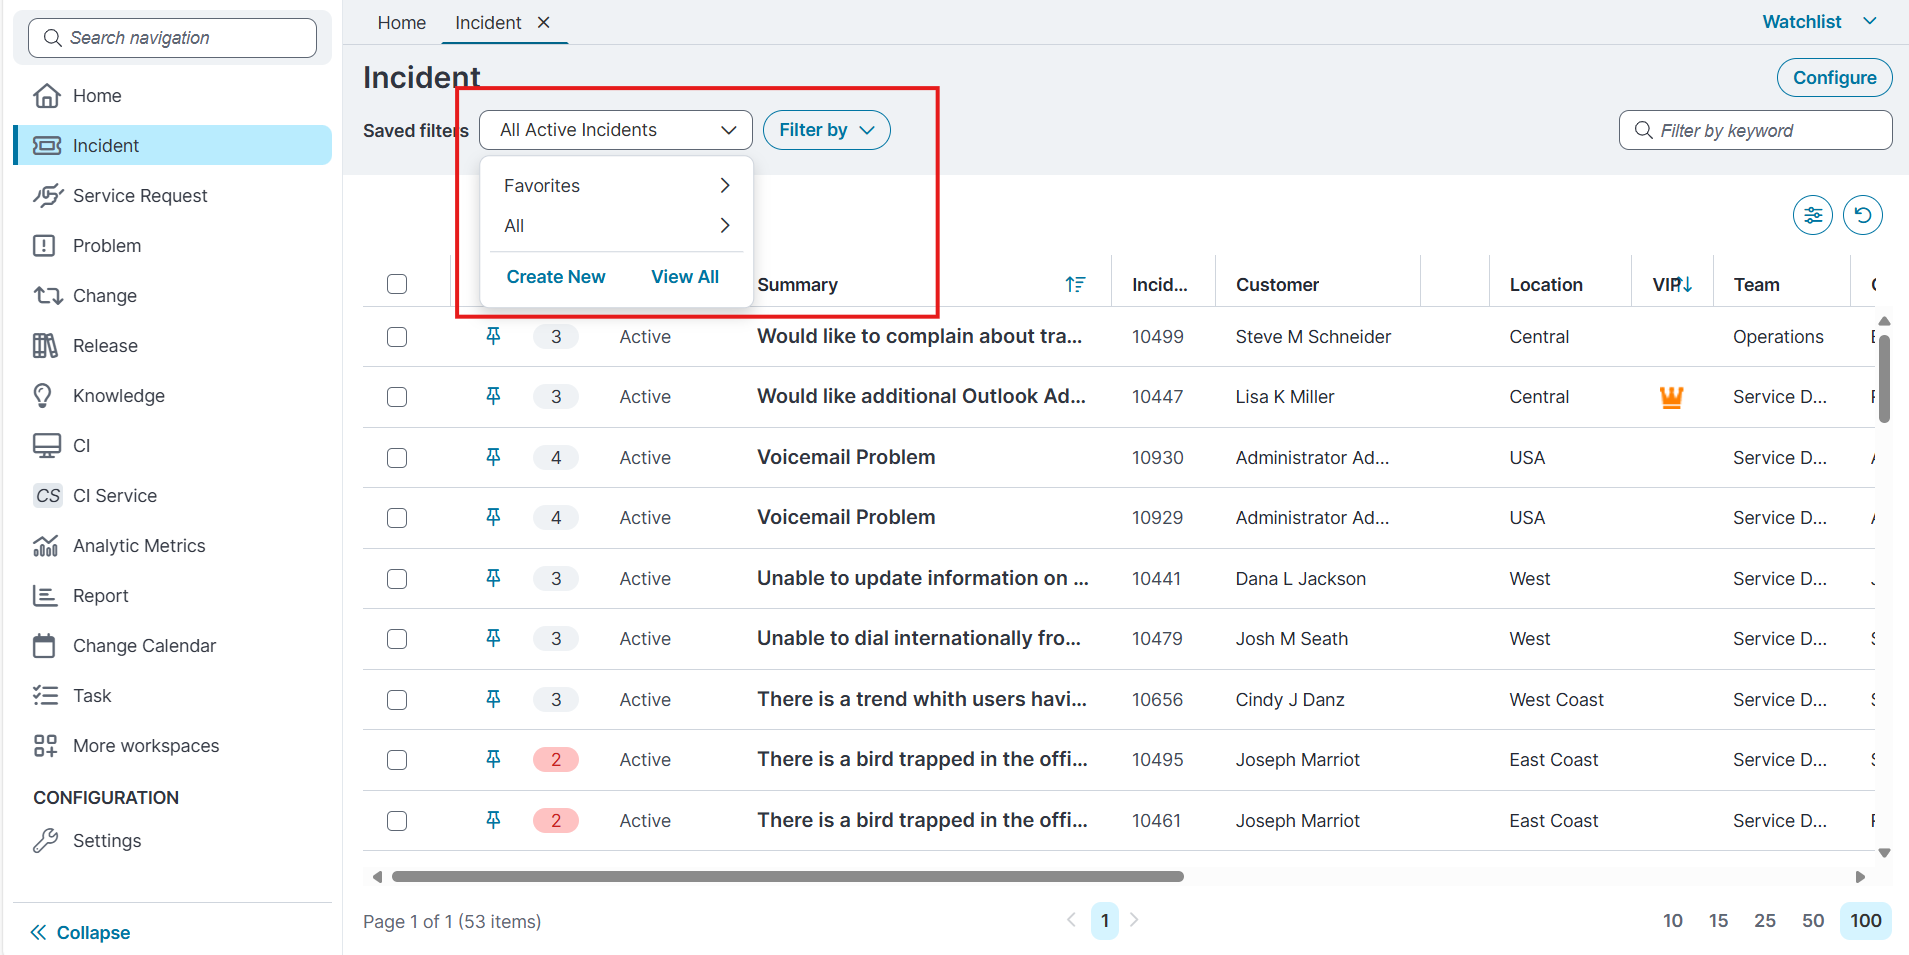
Task: Click the refresh list icon
Action: [x=1862, y=215]
